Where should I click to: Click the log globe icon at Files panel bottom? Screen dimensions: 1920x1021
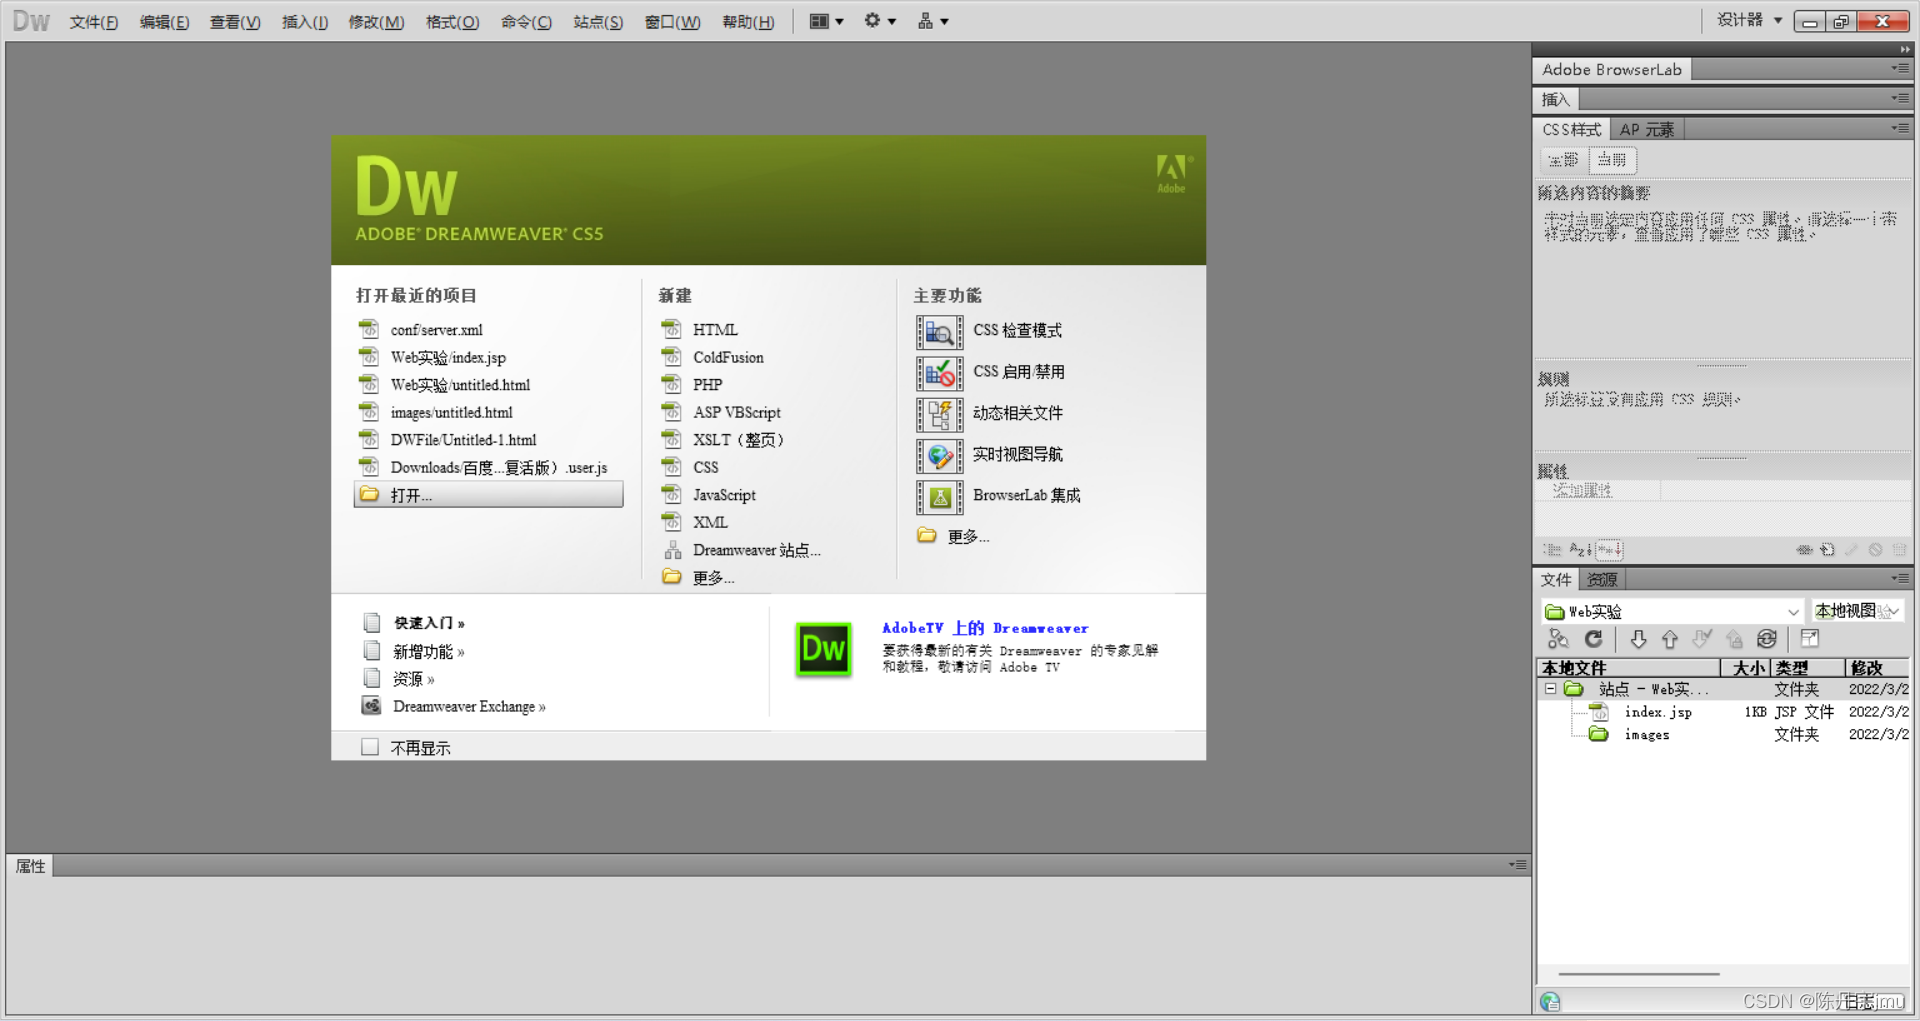pyautogui.click(x=1550, y=1001)
